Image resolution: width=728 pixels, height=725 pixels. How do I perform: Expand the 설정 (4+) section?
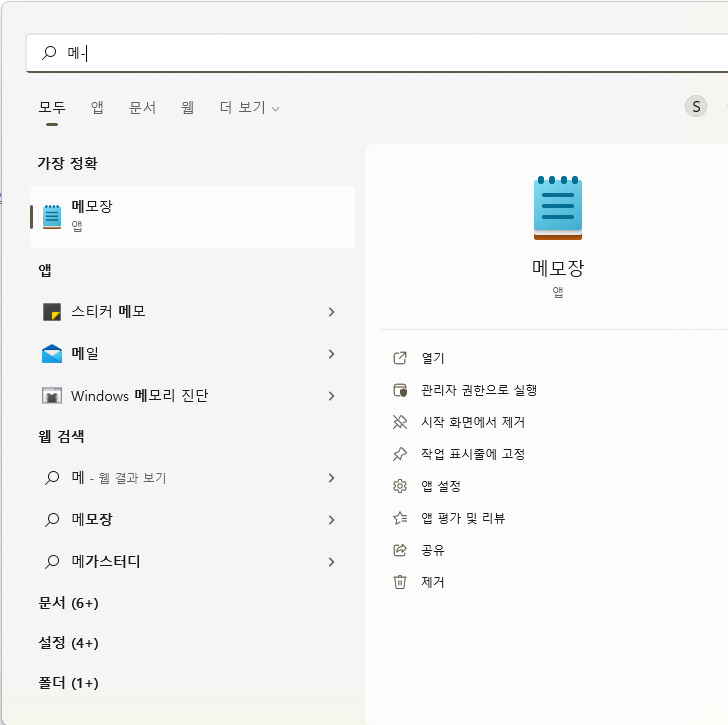pos(68,643)
